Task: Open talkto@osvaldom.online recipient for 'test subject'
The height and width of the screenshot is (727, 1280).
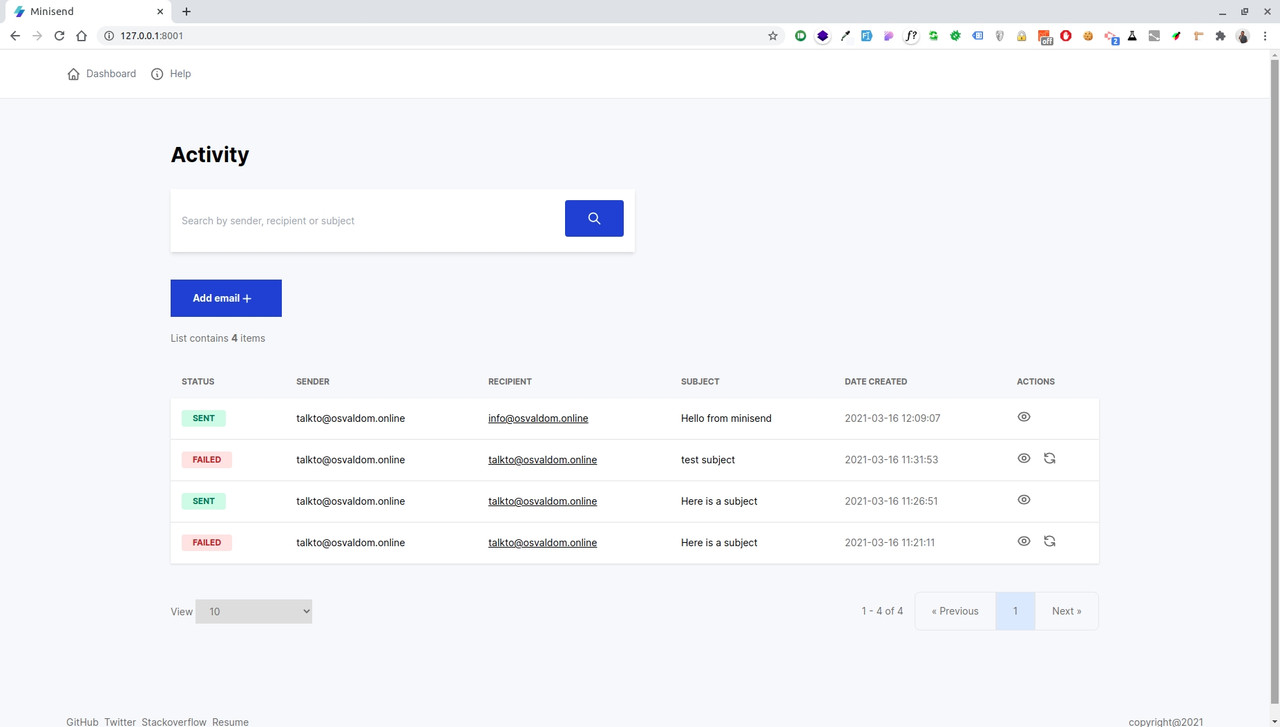Action: [542, 460]
